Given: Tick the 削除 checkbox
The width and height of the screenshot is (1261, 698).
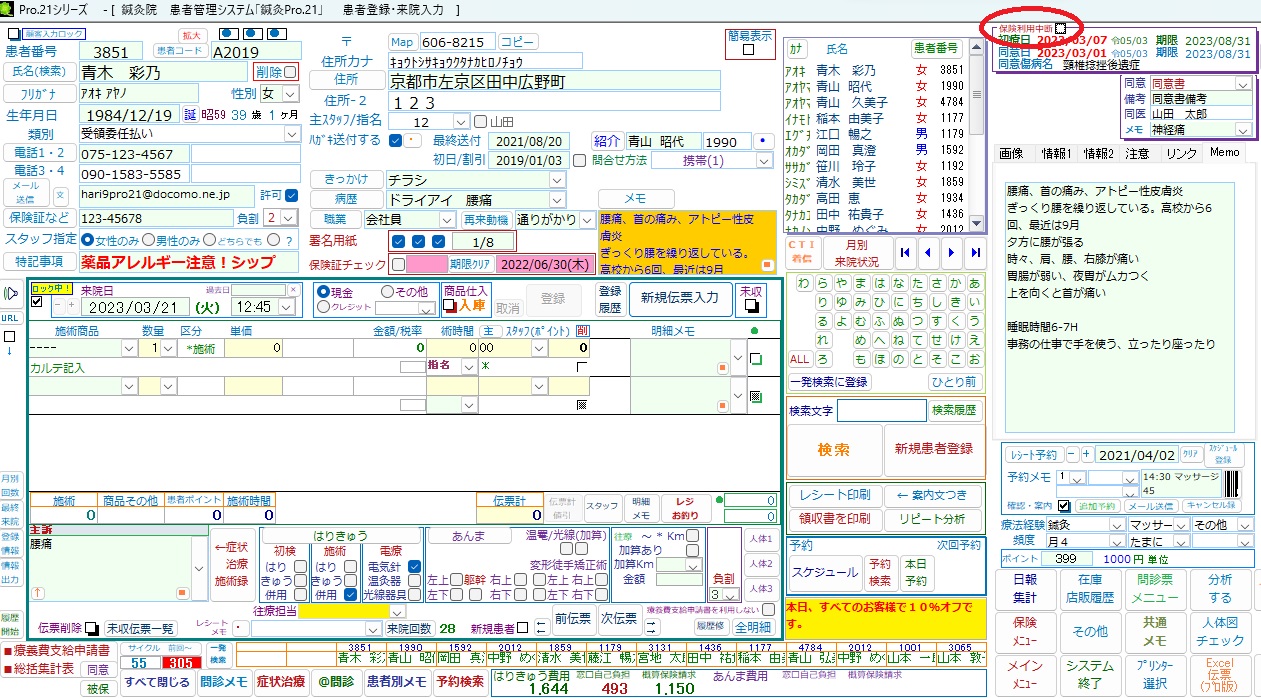Looking at the screenshot, I should [290, 72].
